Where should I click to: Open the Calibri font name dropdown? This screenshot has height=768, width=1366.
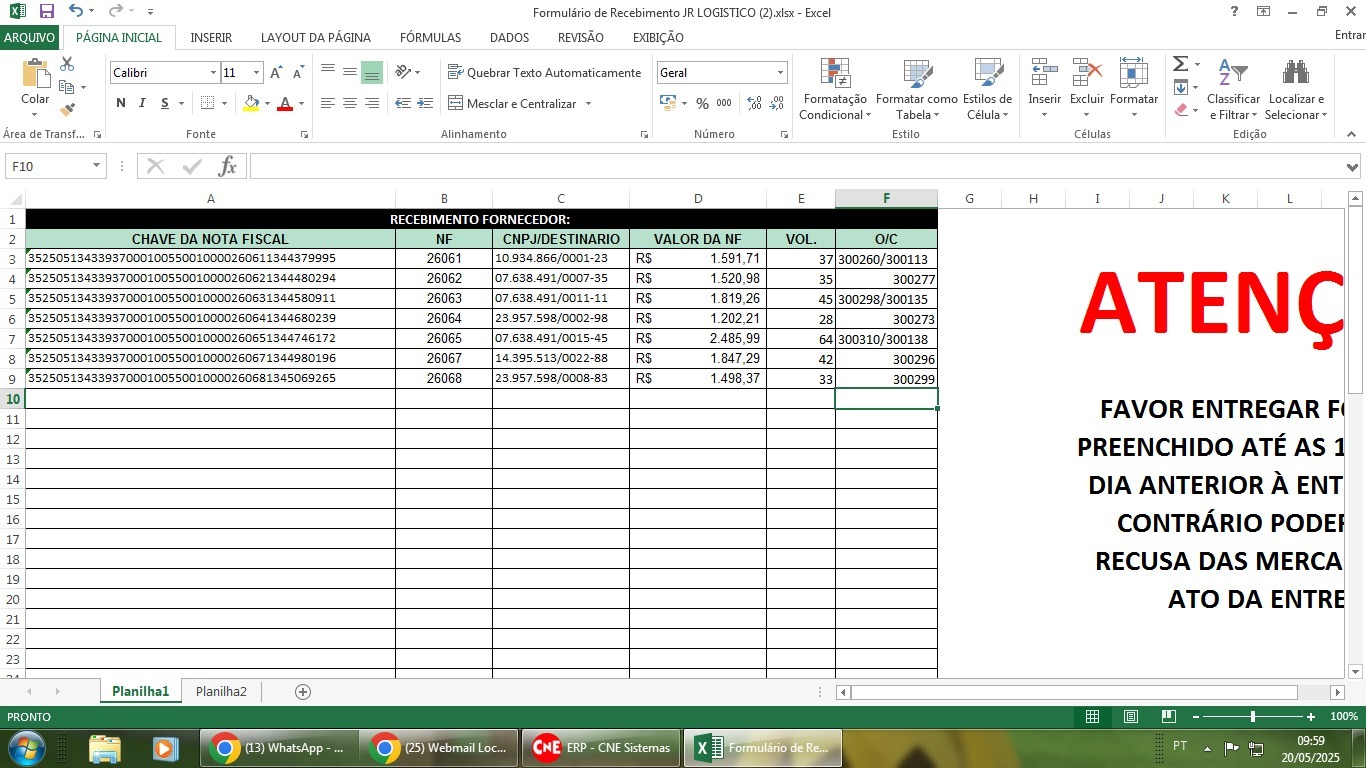coord(213,73)
